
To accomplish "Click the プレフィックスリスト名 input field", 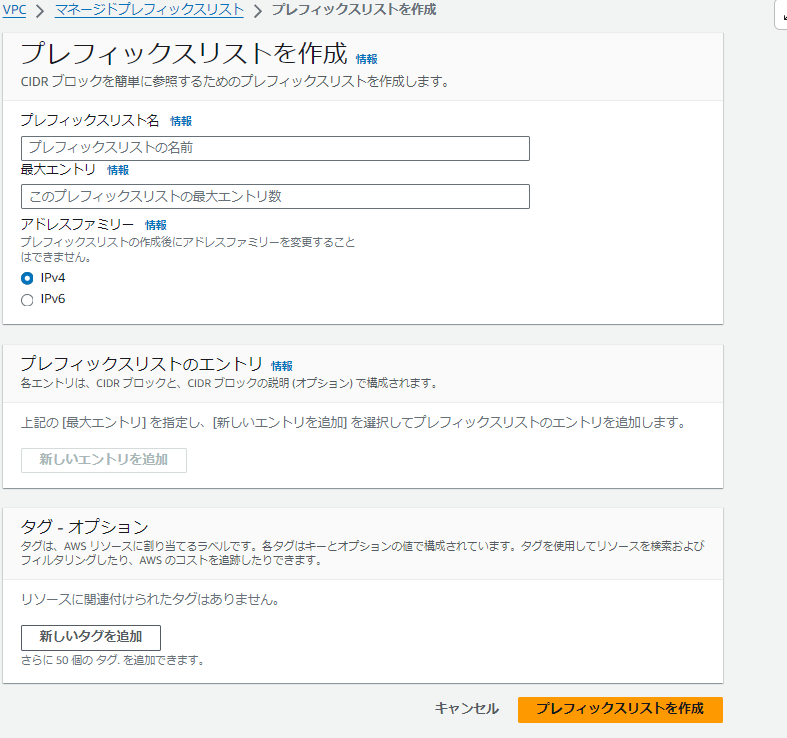I will point(275,148).
